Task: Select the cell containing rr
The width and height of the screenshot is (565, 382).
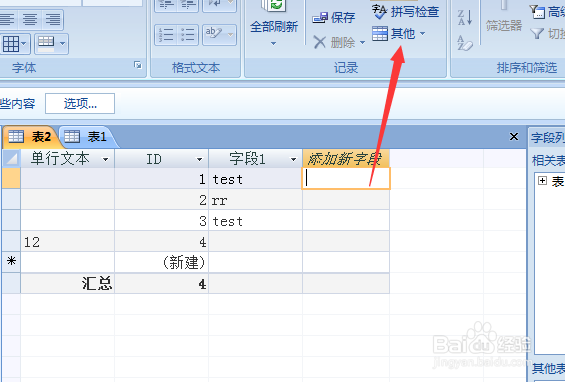Action: [255, 200]
